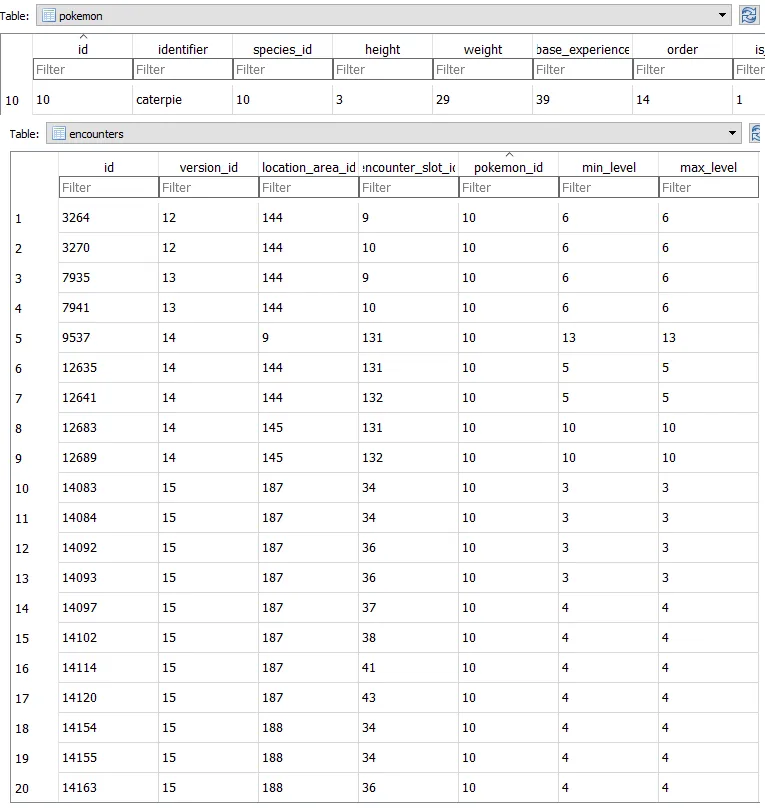Focus the base_experience filter field
This screenshot has width=765, height=811.
[x=582, y=69]
